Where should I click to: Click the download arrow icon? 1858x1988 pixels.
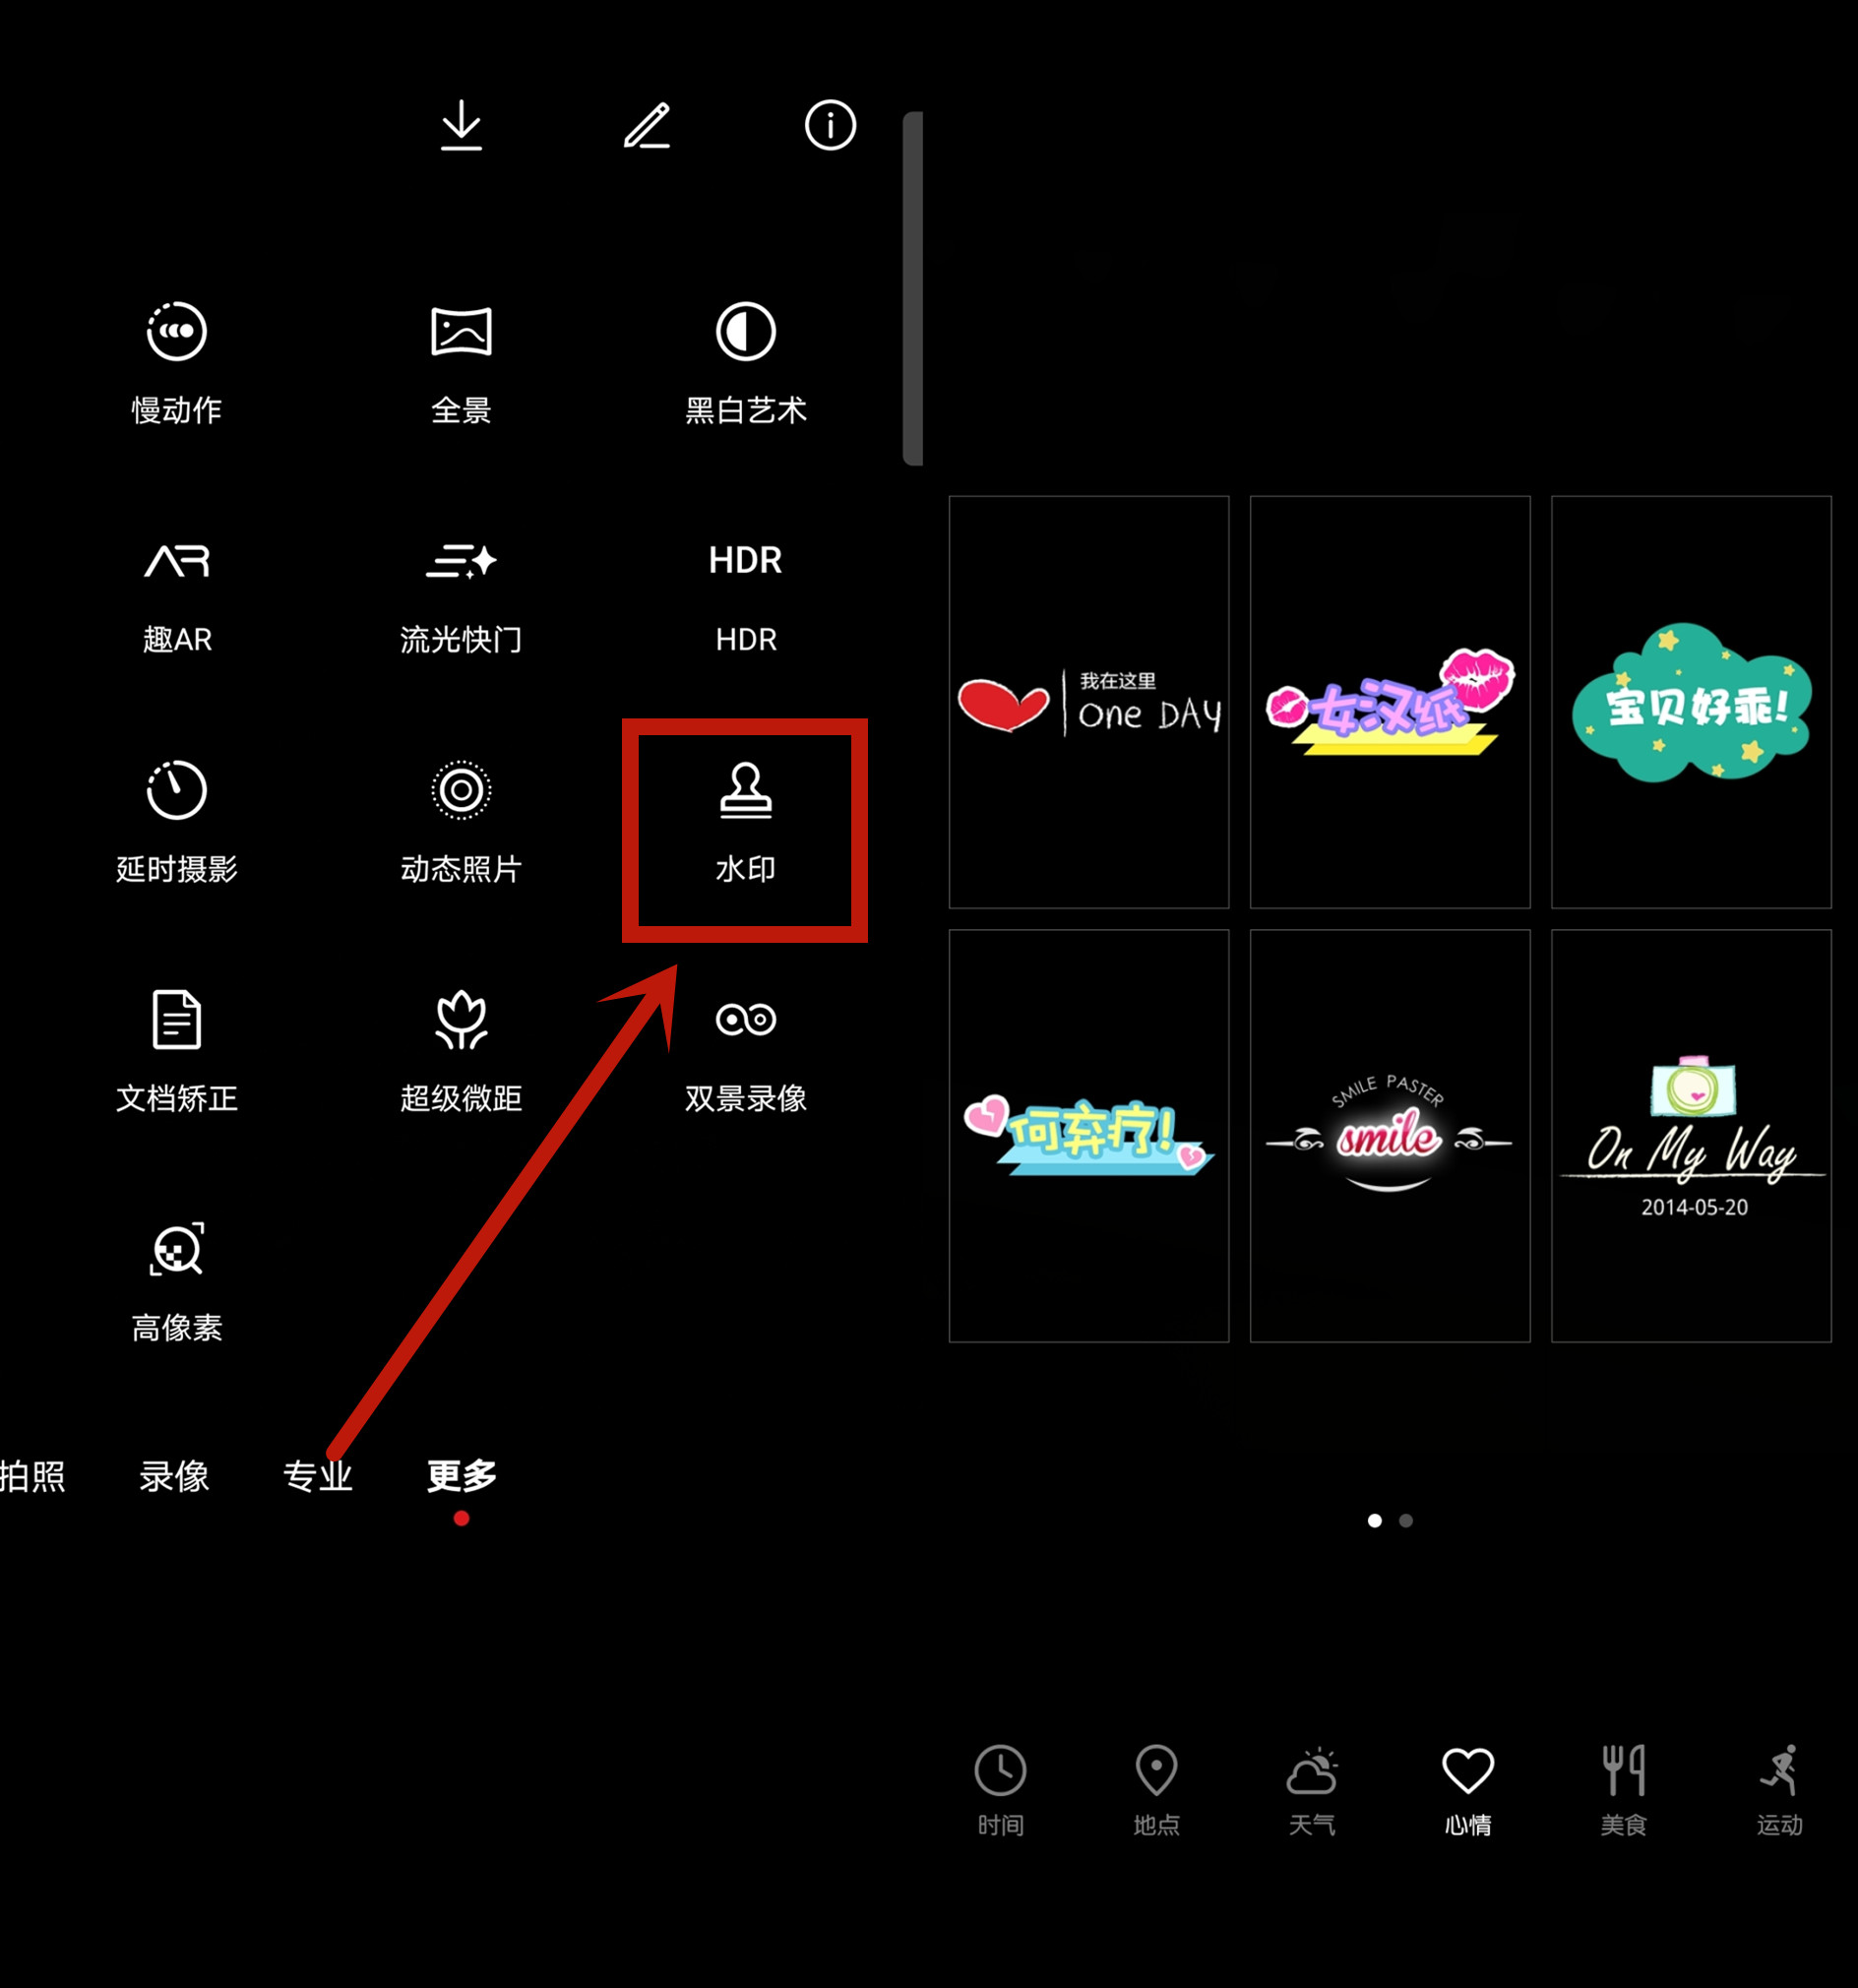[x=461, y=125]
